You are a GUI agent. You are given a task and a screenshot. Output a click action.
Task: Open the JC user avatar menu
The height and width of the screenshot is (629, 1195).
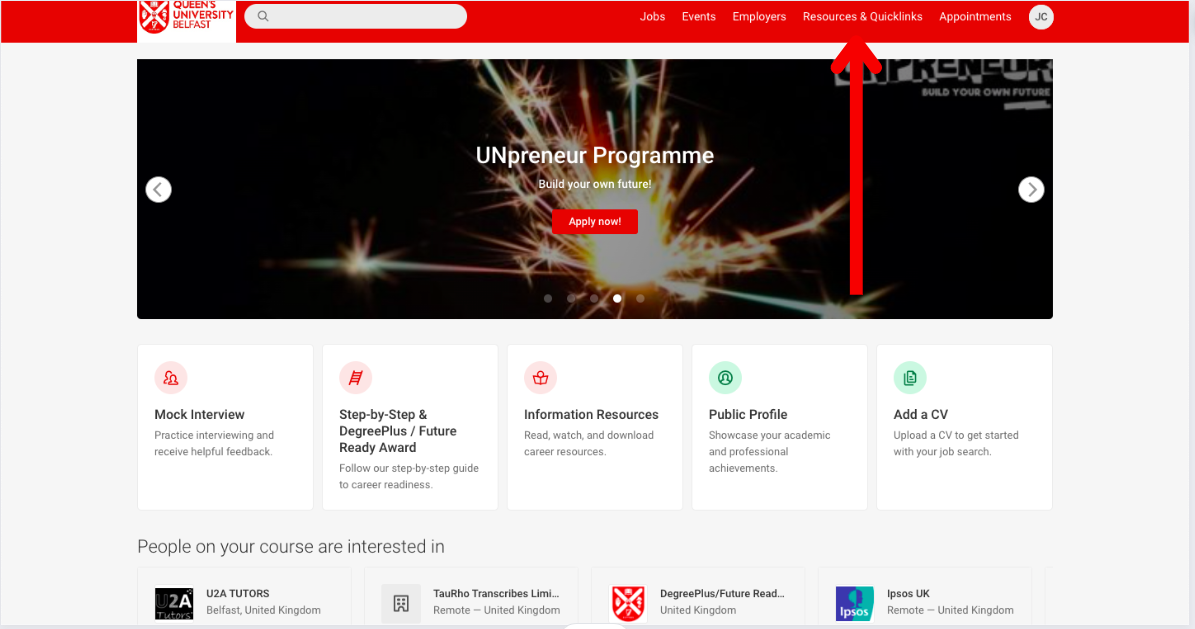pos(1041,17)
